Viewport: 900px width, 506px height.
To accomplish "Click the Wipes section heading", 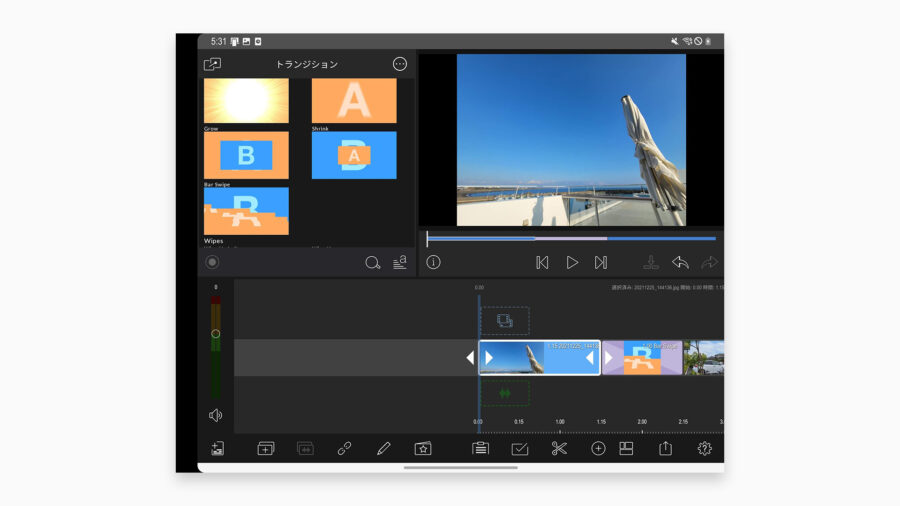I will [x=214, y=241].
